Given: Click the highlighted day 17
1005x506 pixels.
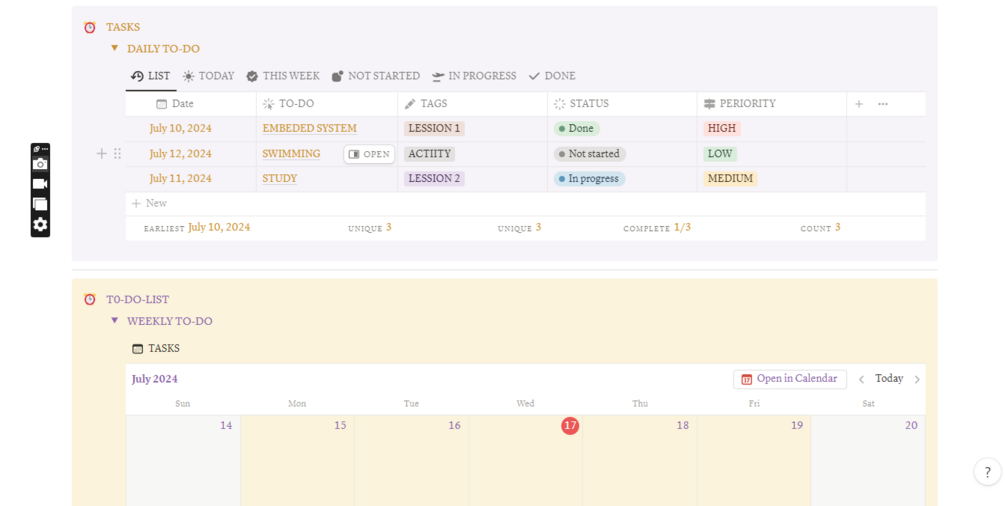Looking at the screenshot, I should [570, 425].
